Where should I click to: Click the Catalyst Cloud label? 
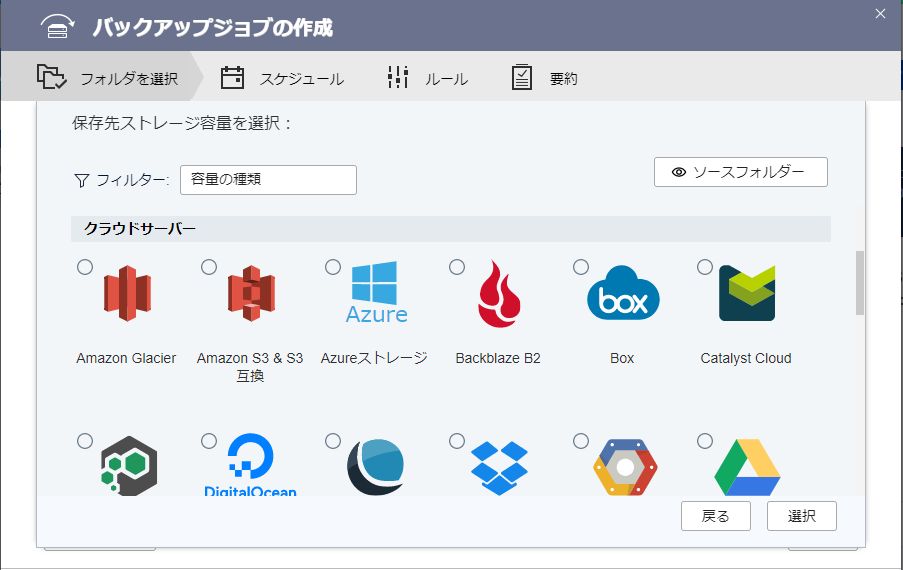pos(746,358)
